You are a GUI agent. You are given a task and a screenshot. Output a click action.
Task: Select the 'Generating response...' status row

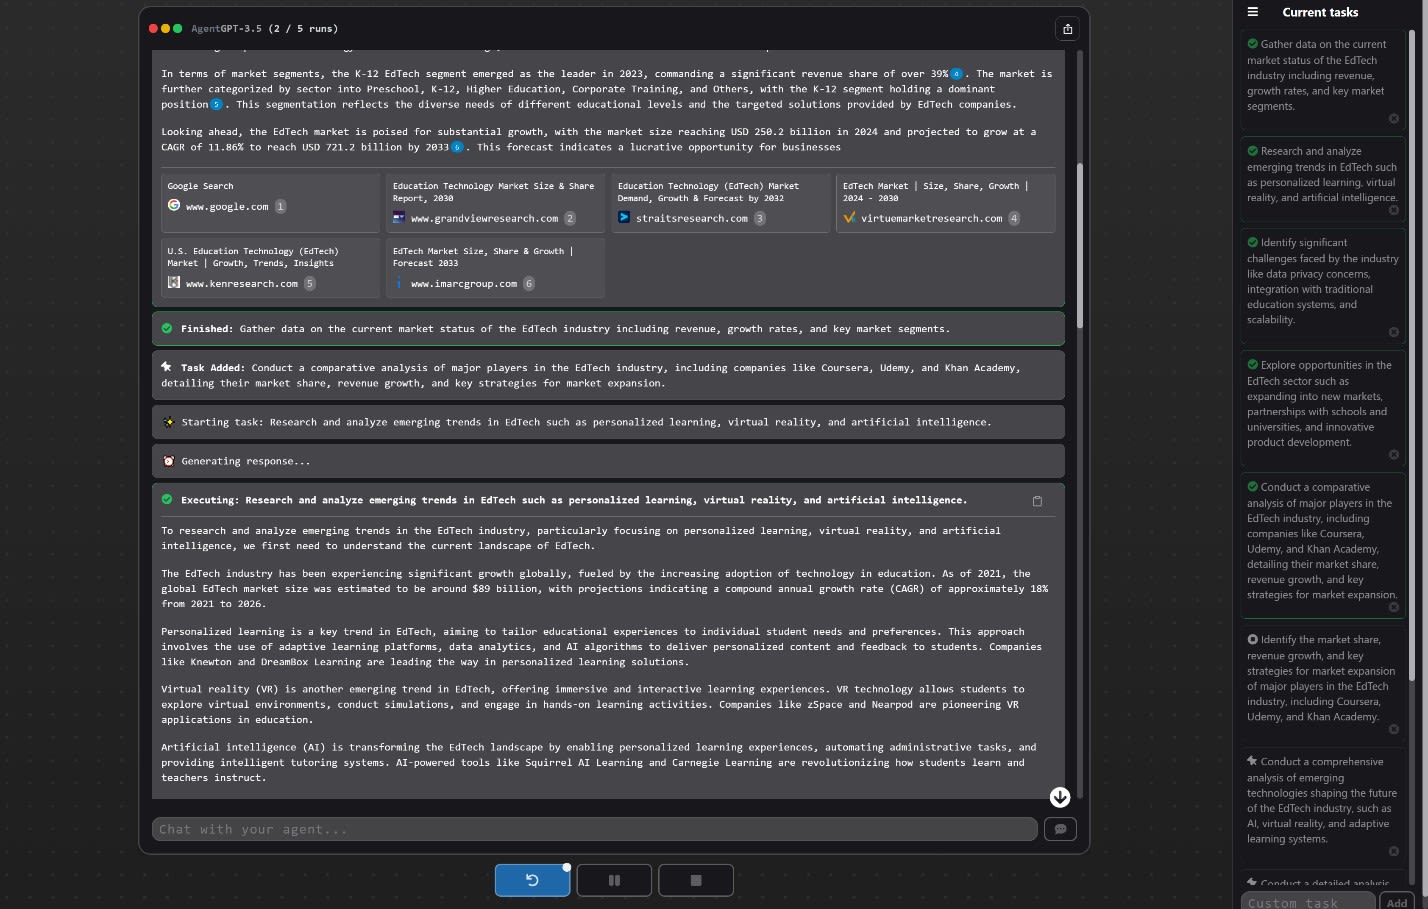[608, 461]
